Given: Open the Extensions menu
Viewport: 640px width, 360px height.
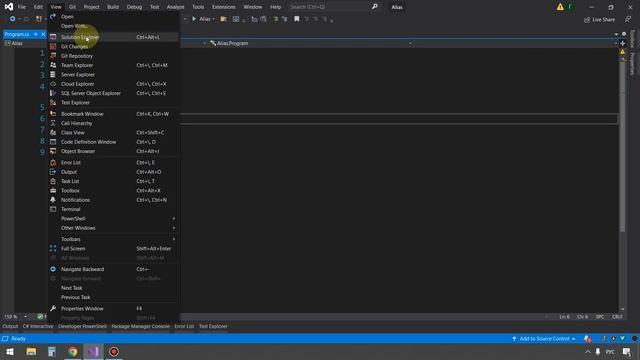Looking at the screenshot, I should point(224,7).
